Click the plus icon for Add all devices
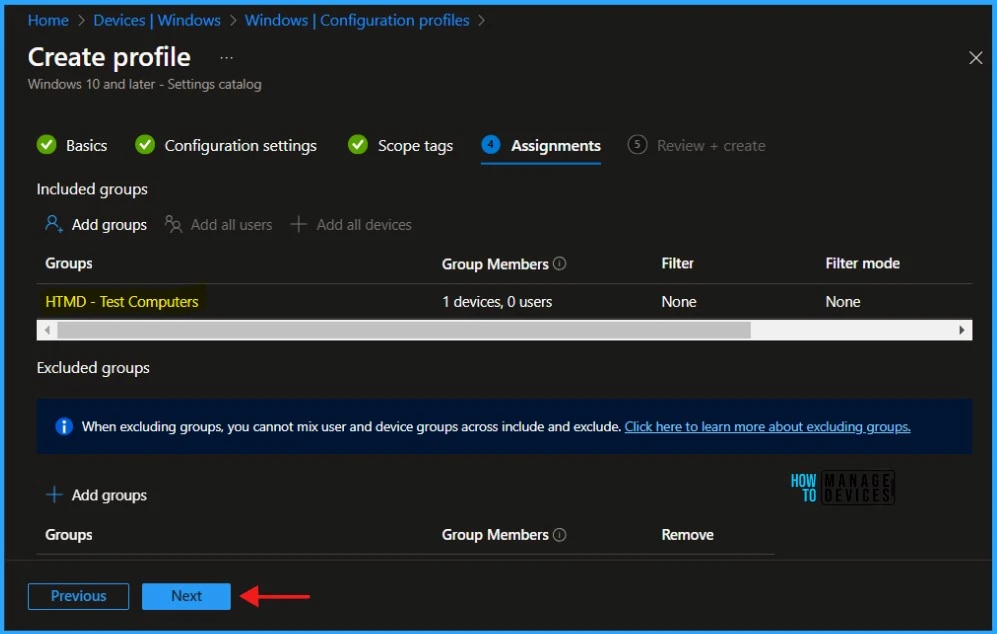Image resolution: width=997 pixels, height=634 pixels. coord(298,225)
